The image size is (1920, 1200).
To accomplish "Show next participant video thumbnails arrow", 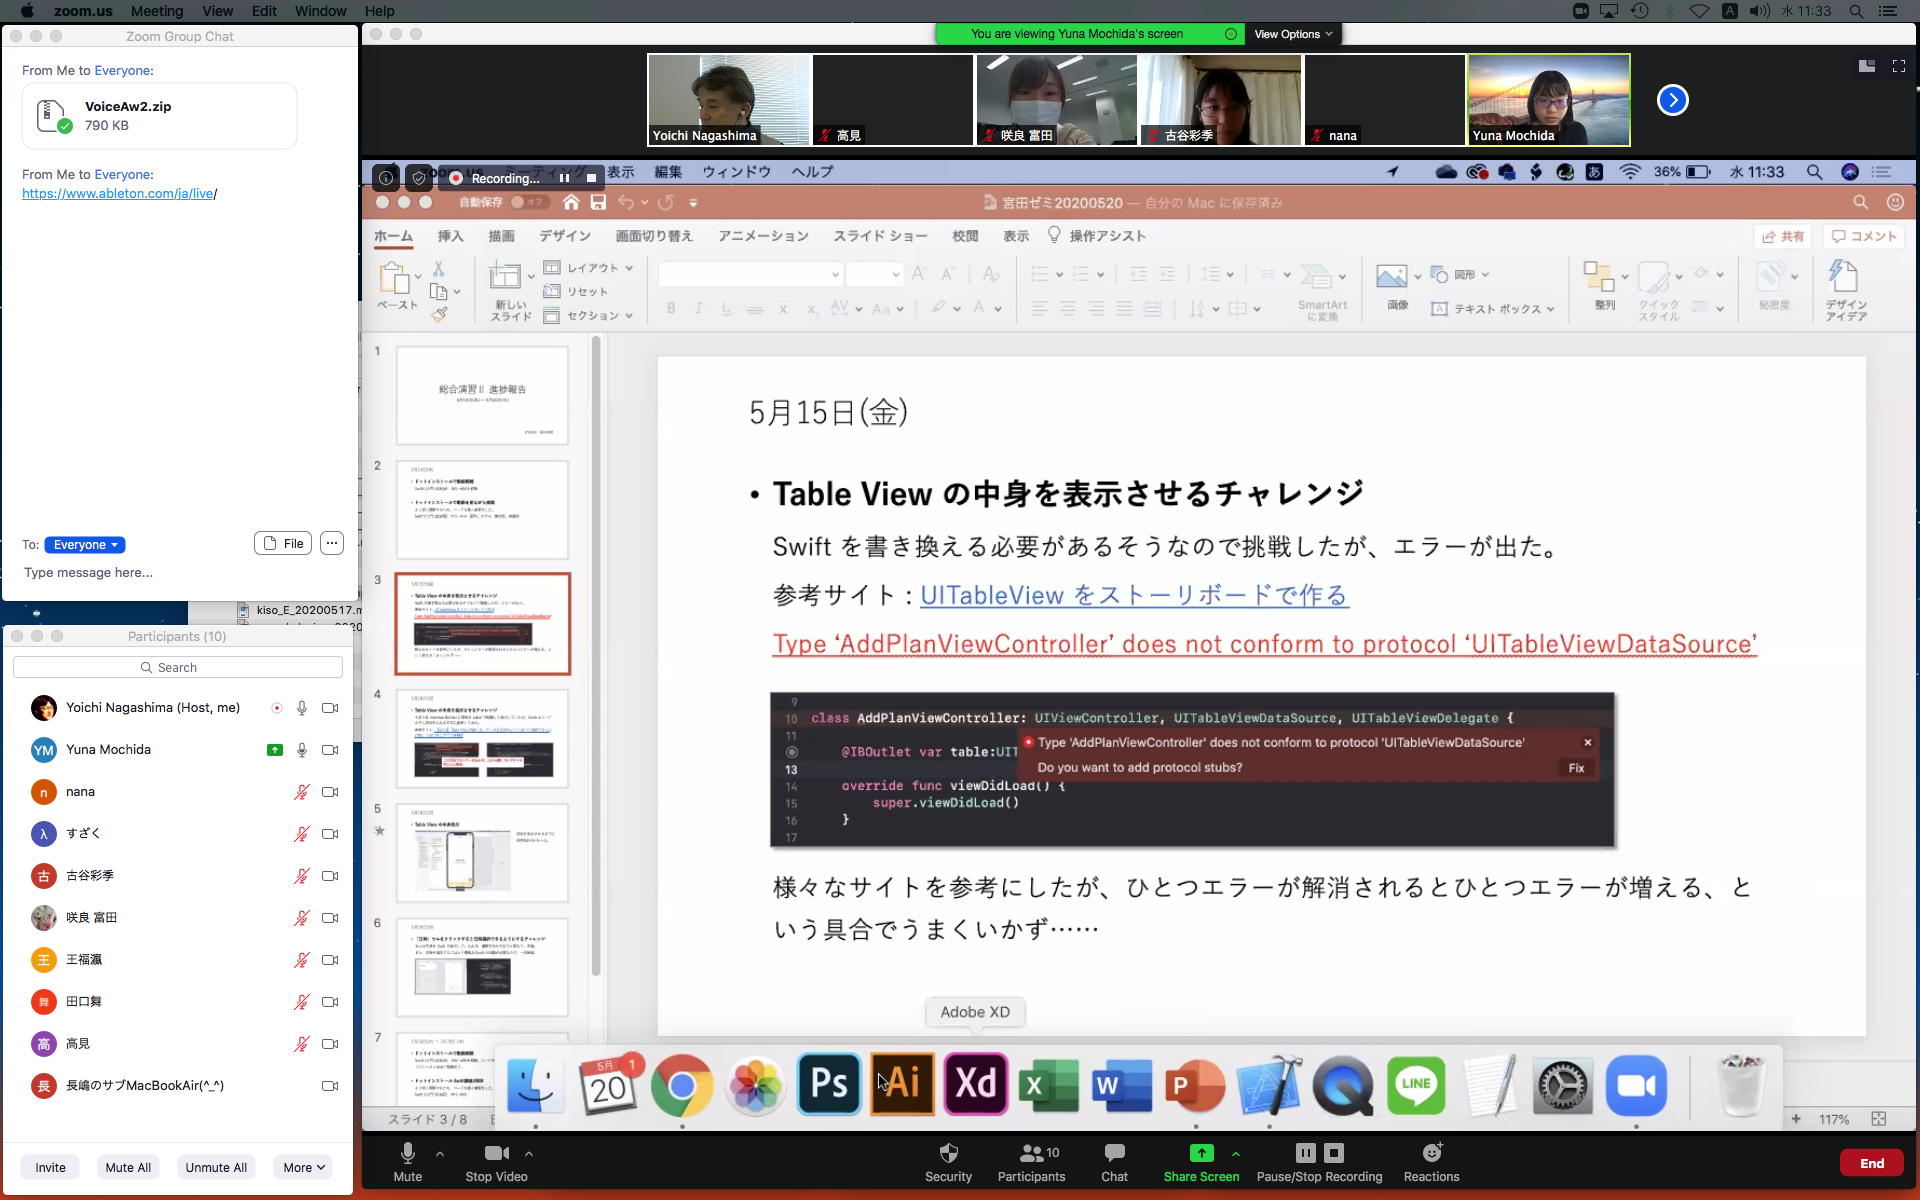I will point(1672,100).
